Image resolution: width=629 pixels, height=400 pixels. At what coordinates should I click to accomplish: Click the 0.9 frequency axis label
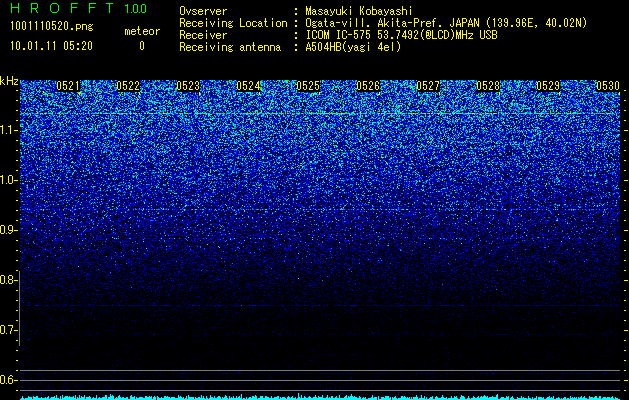click(x=6, y=230)
